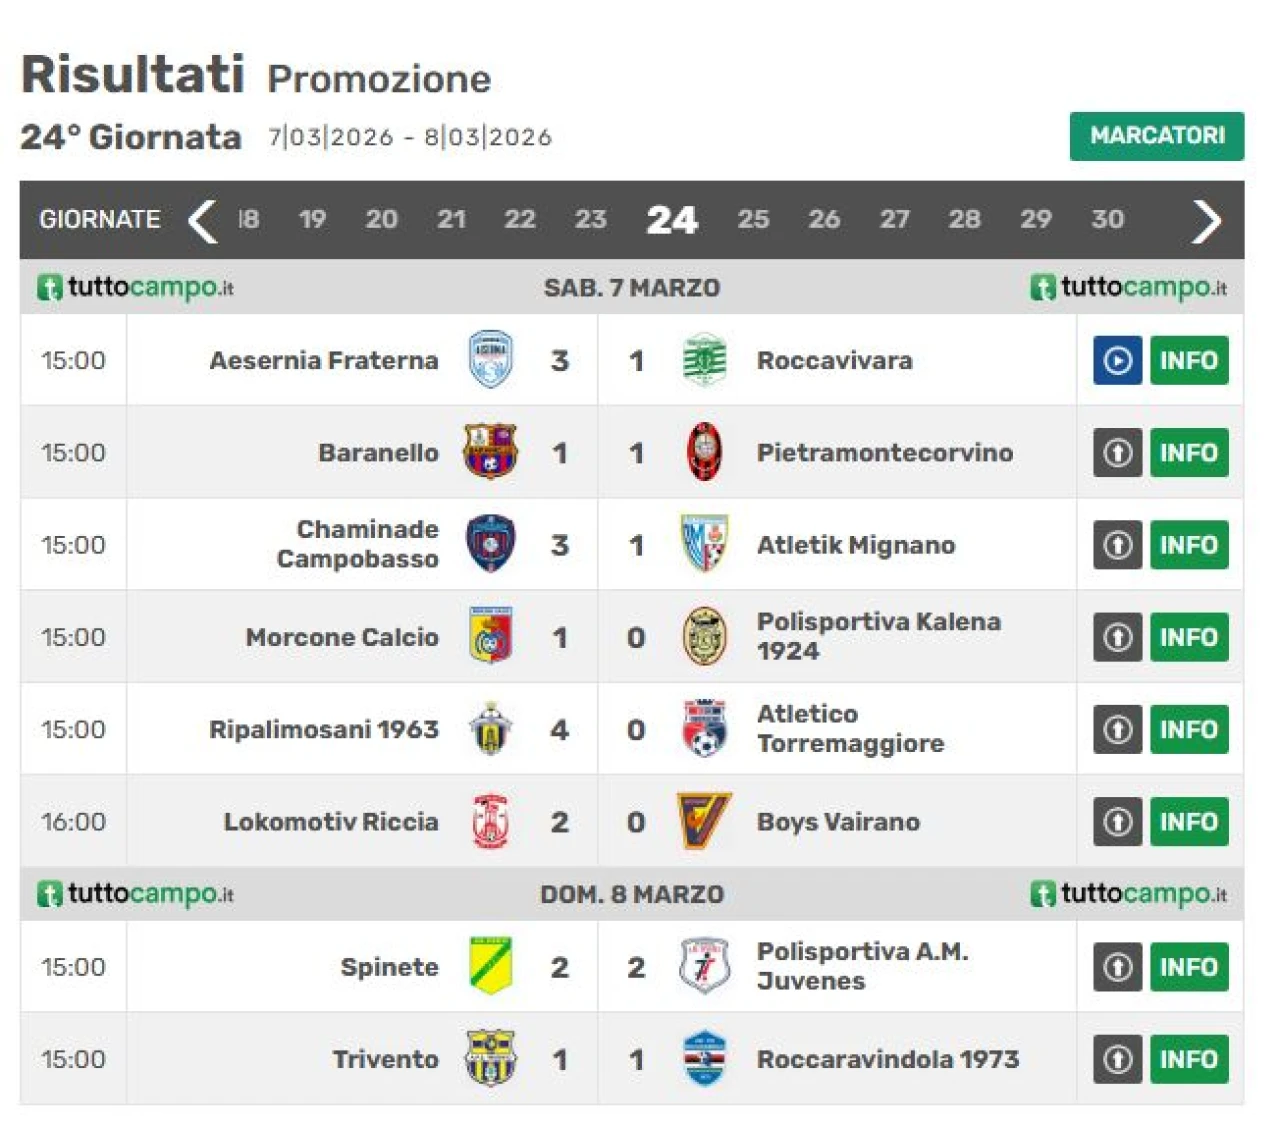Open INFO for Lokomotiv Riccia match
This screenshot has height=1125, width=1280.
pos(1189,821)
